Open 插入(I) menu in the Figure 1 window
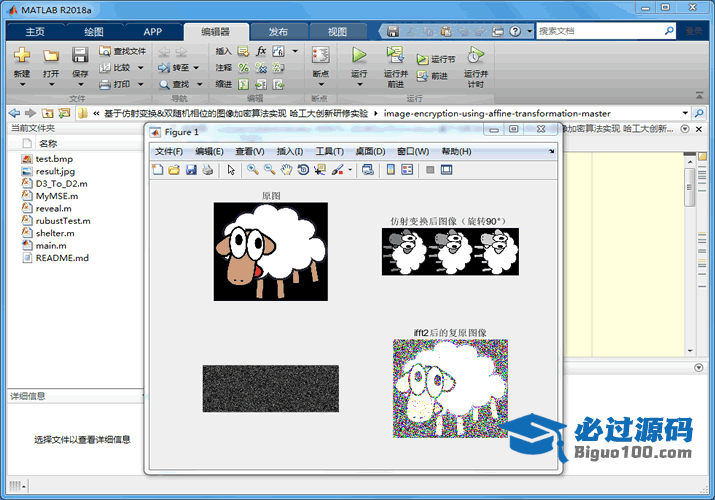 tap(290, 151)
